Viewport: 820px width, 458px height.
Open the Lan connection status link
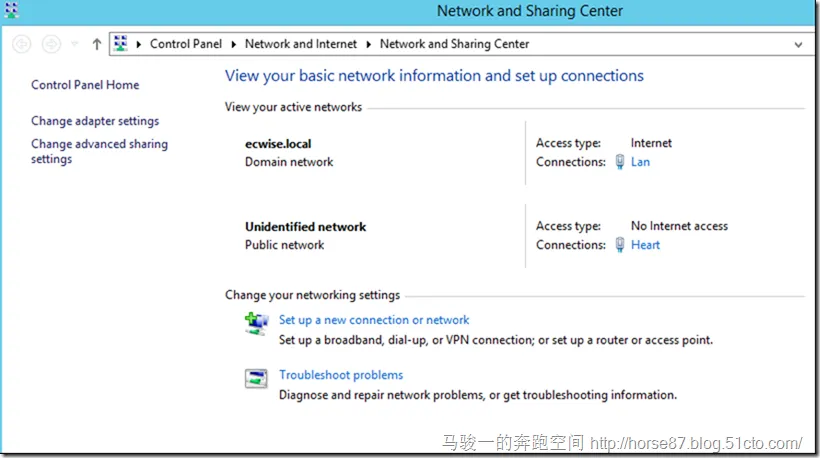640,162
